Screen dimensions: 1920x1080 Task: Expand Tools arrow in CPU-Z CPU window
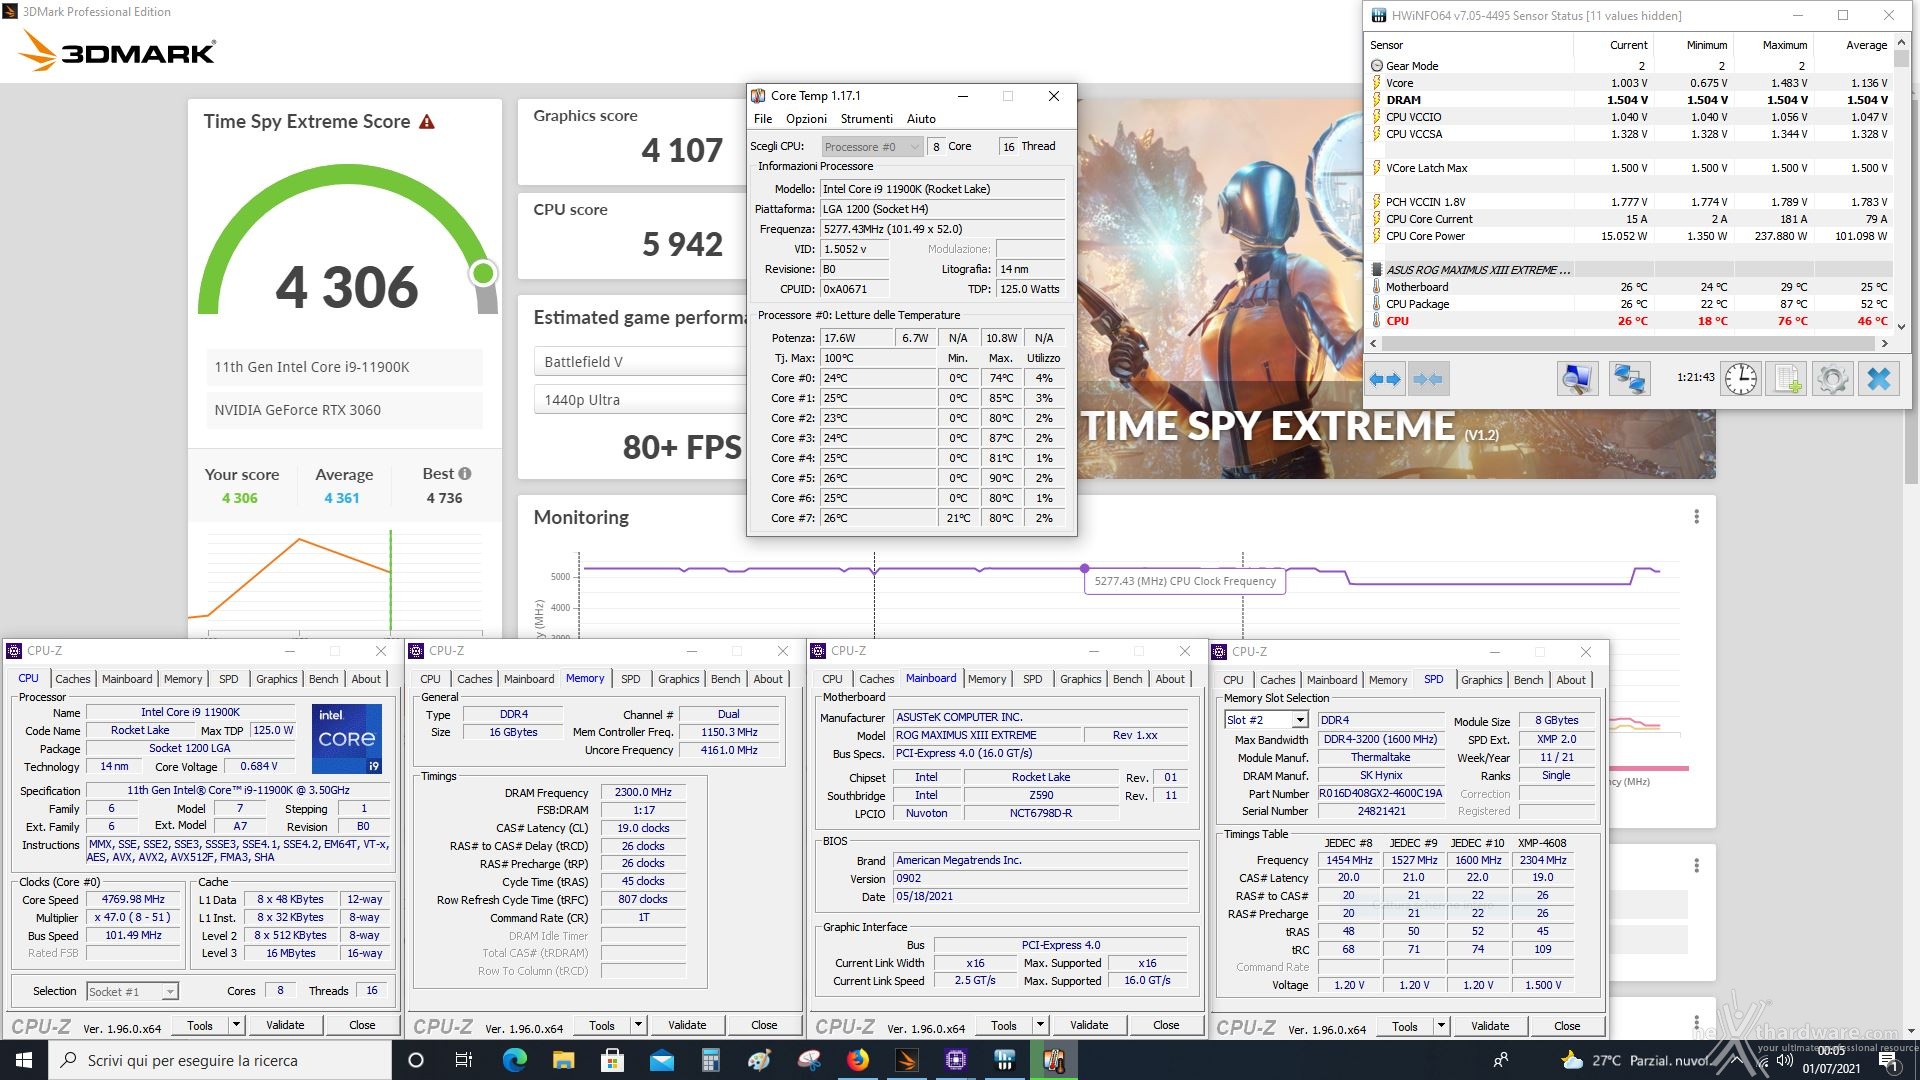[236, 1025]
